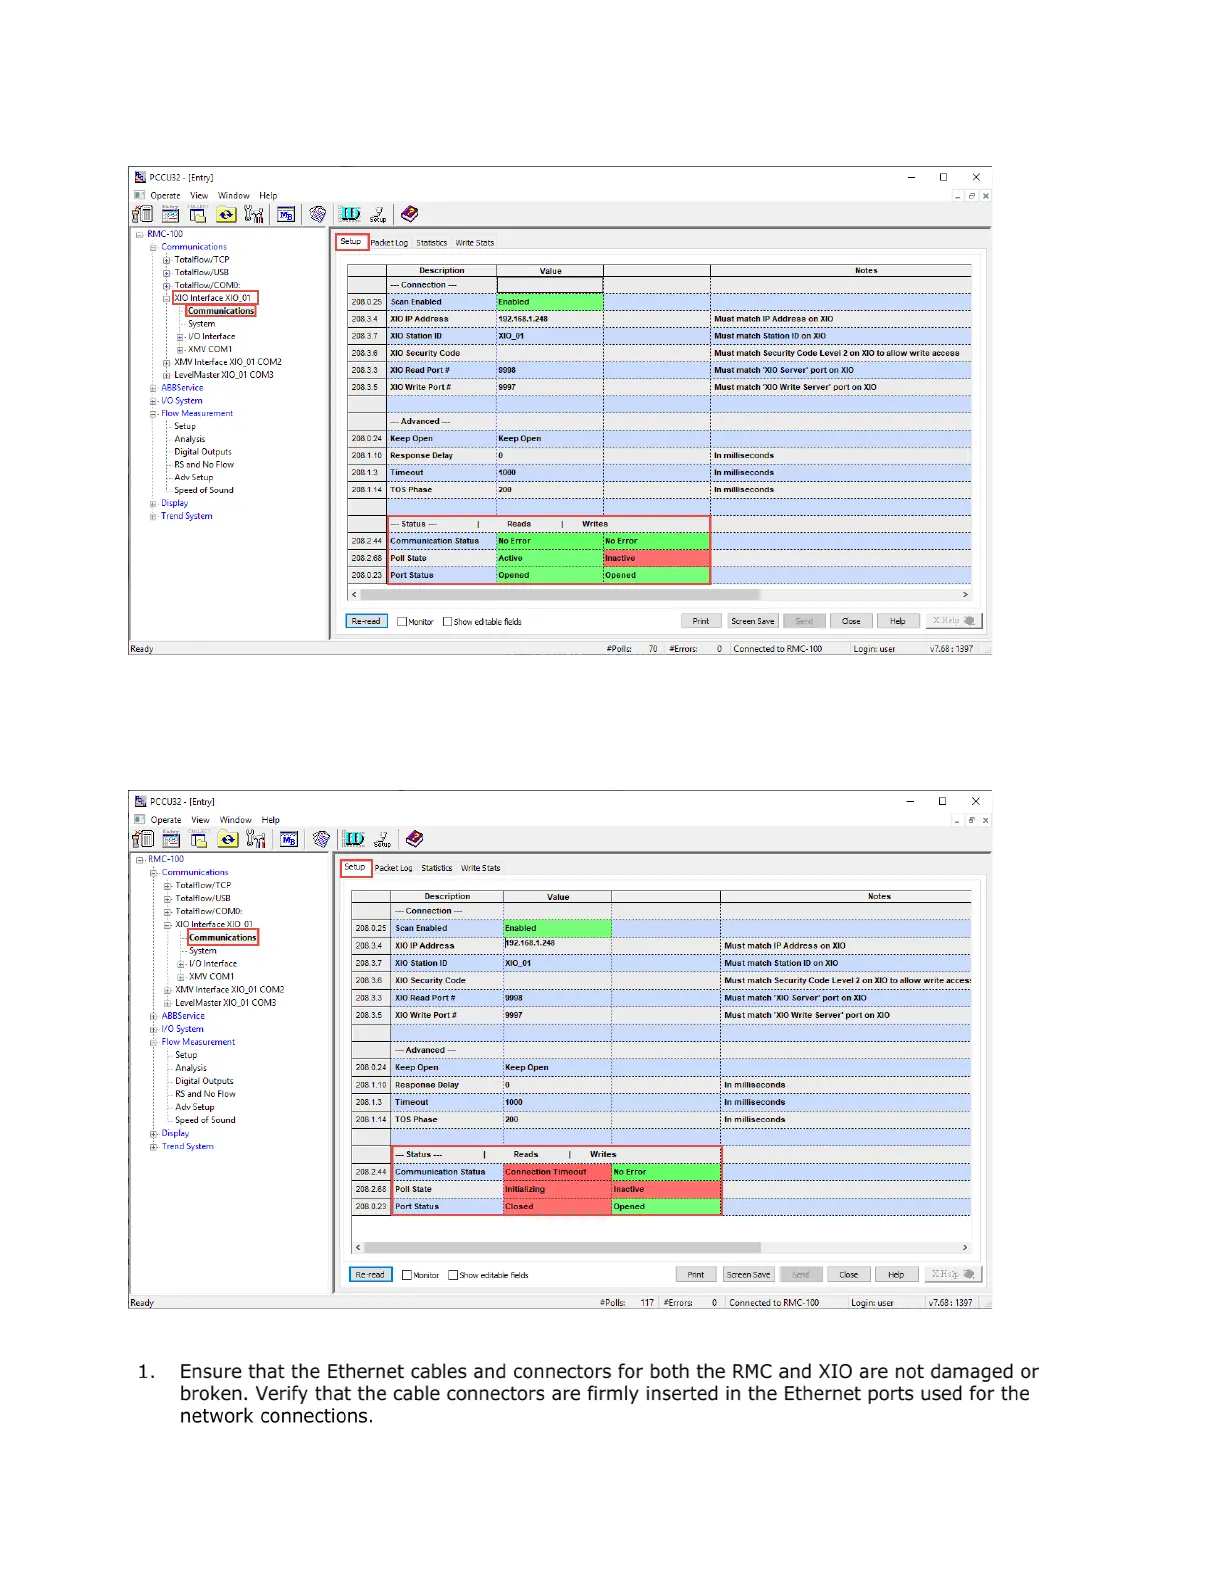Tick the Monitor checkbox in upper window

(402, 621)
